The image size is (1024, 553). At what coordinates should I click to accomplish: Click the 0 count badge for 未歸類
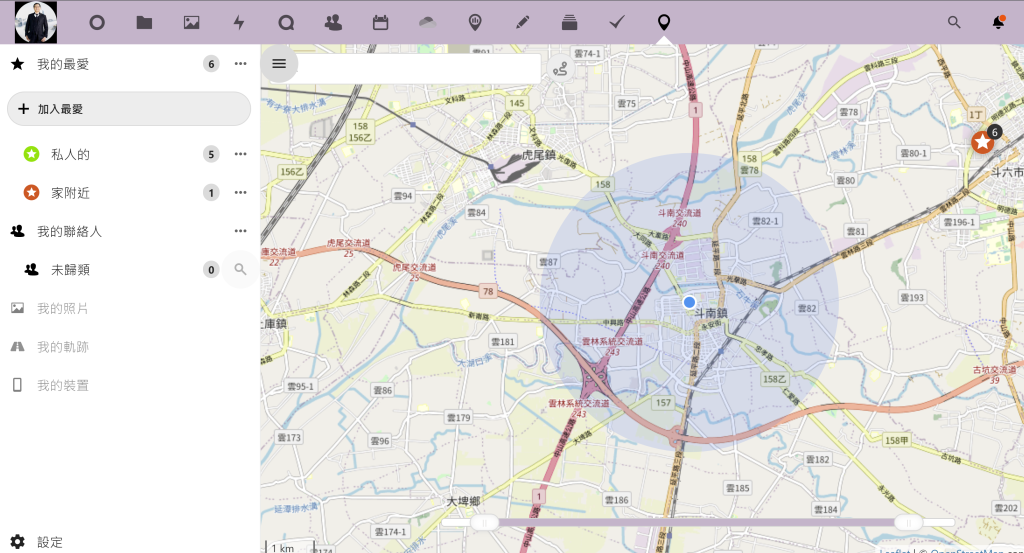pos(211,270)
